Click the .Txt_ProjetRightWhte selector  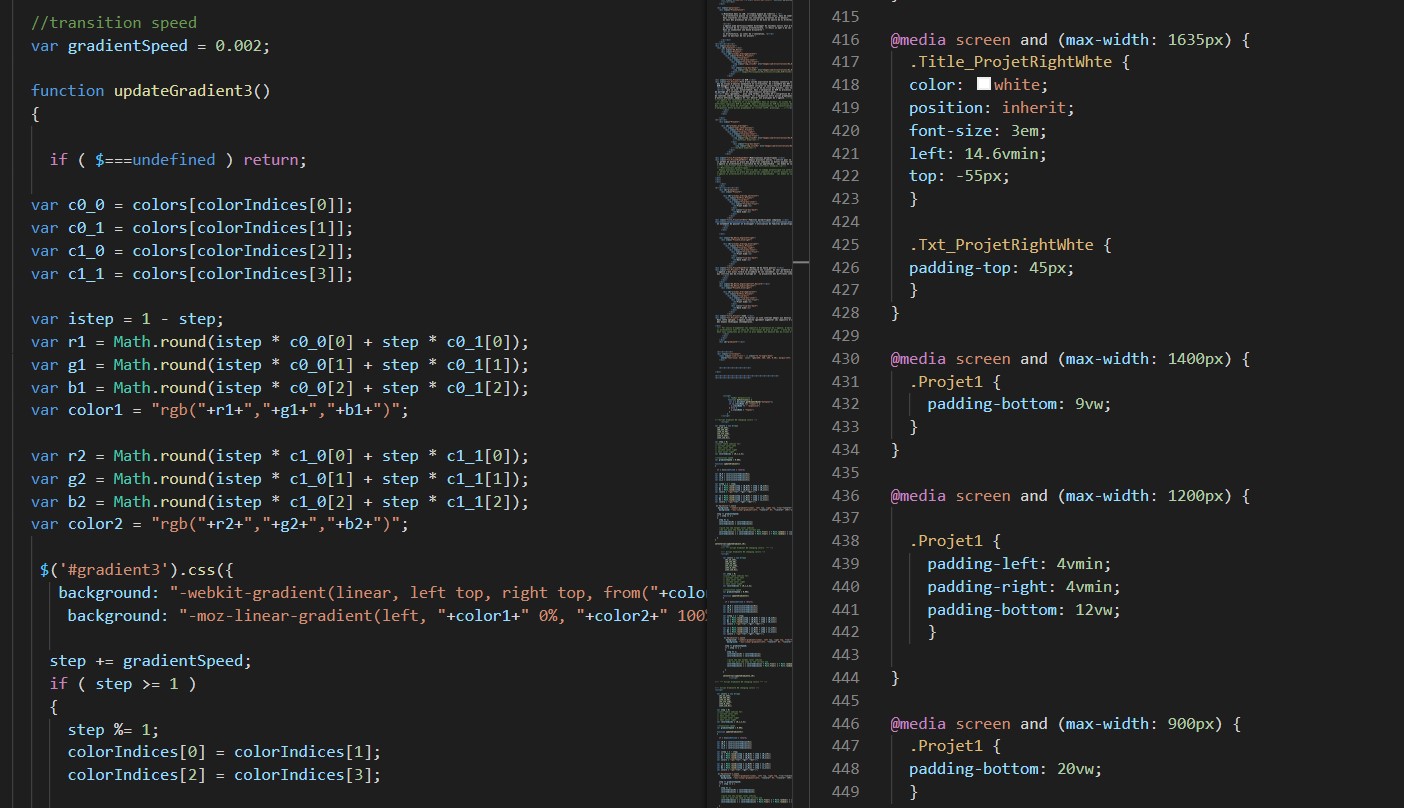tap(1001, 245)
